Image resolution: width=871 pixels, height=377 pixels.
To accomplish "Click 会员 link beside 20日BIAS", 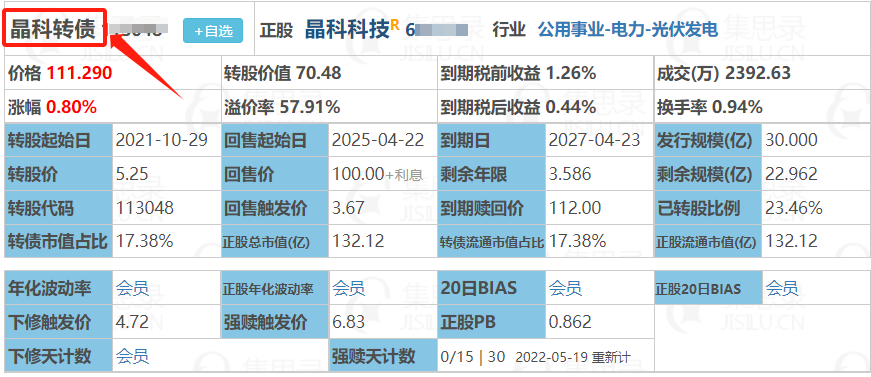I will tap(565, 288).
